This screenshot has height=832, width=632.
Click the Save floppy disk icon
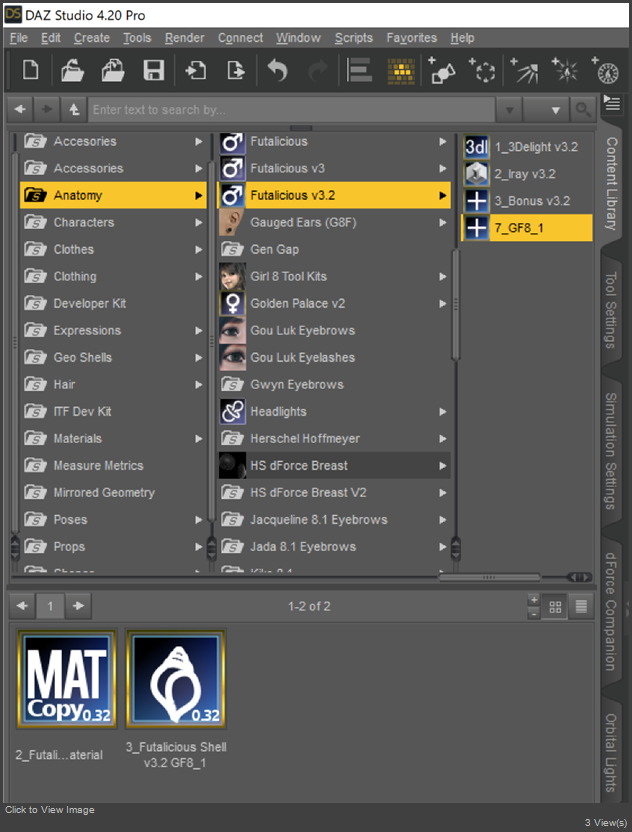[154, 71]
